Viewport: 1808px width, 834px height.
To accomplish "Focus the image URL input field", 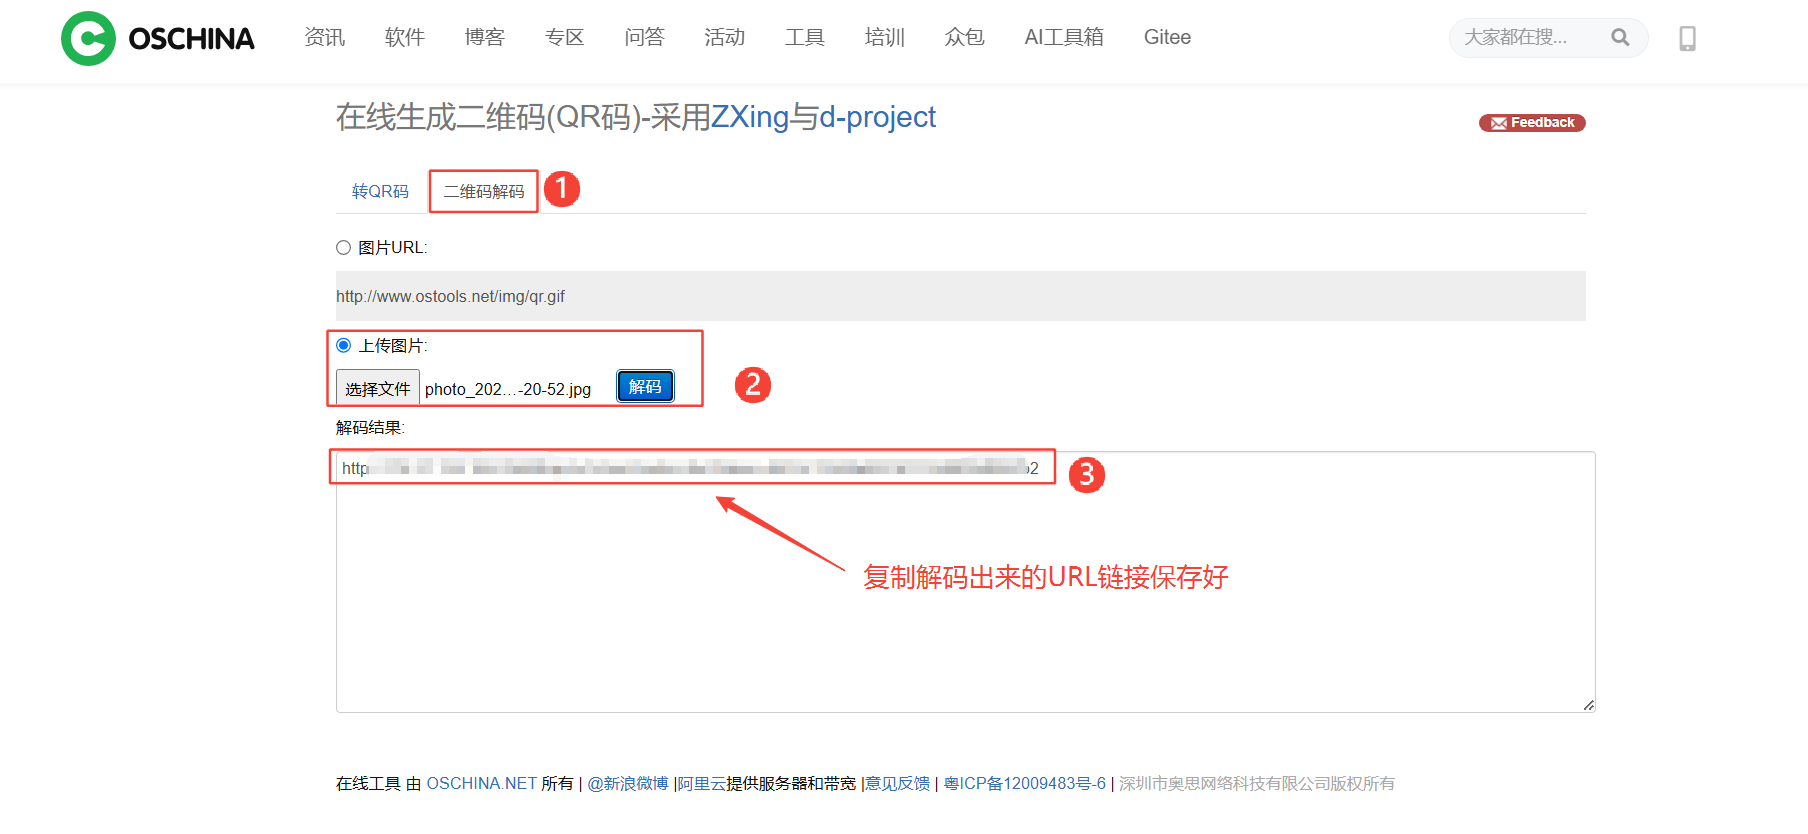I will click(960, 297).
